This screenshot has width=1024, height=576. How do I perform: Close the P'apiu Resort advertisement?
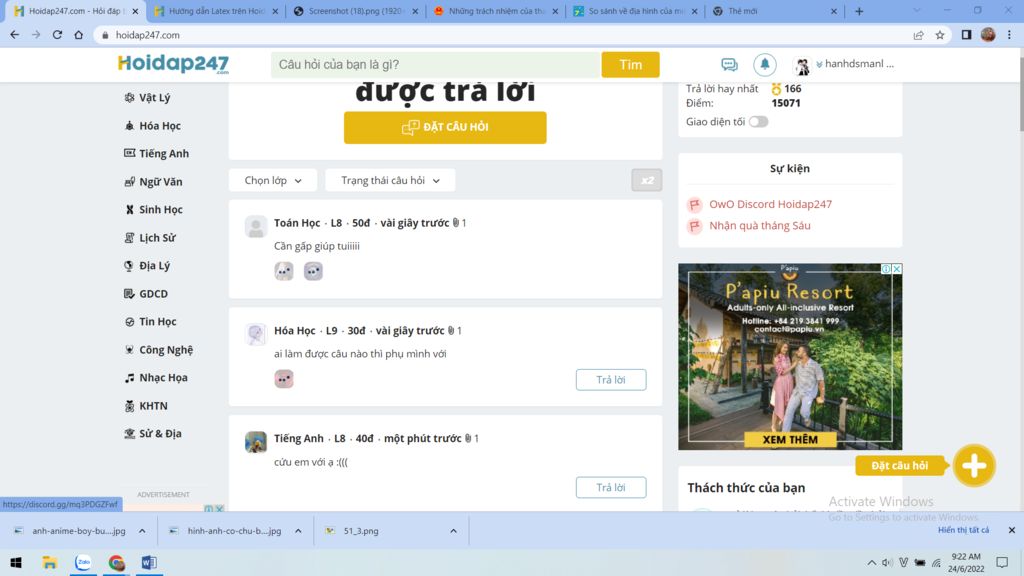(897, 269)
